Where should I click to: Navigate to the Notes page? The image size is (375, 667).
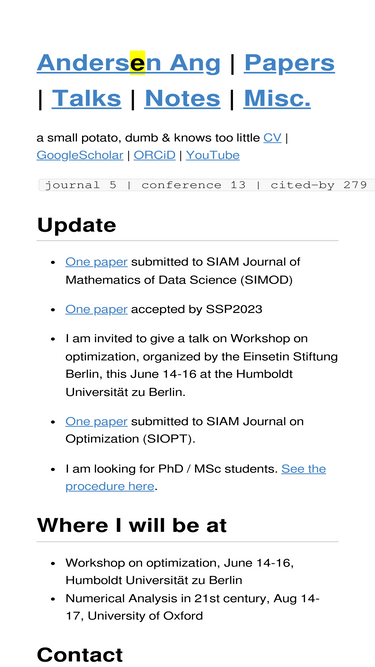coord(182,98)
